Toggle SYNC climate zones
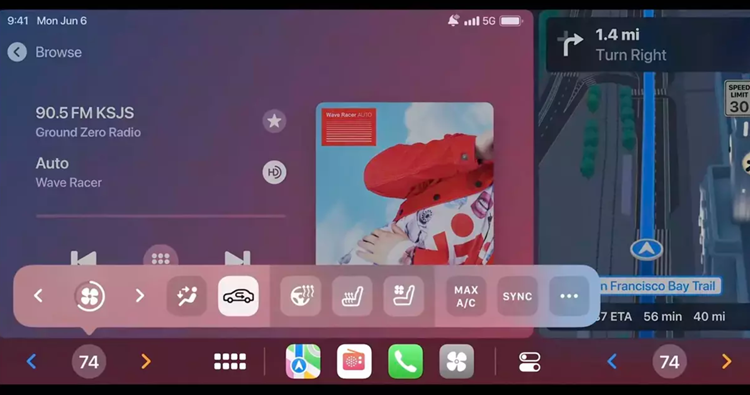The image size is (750, 395). [x=518, y=296]
